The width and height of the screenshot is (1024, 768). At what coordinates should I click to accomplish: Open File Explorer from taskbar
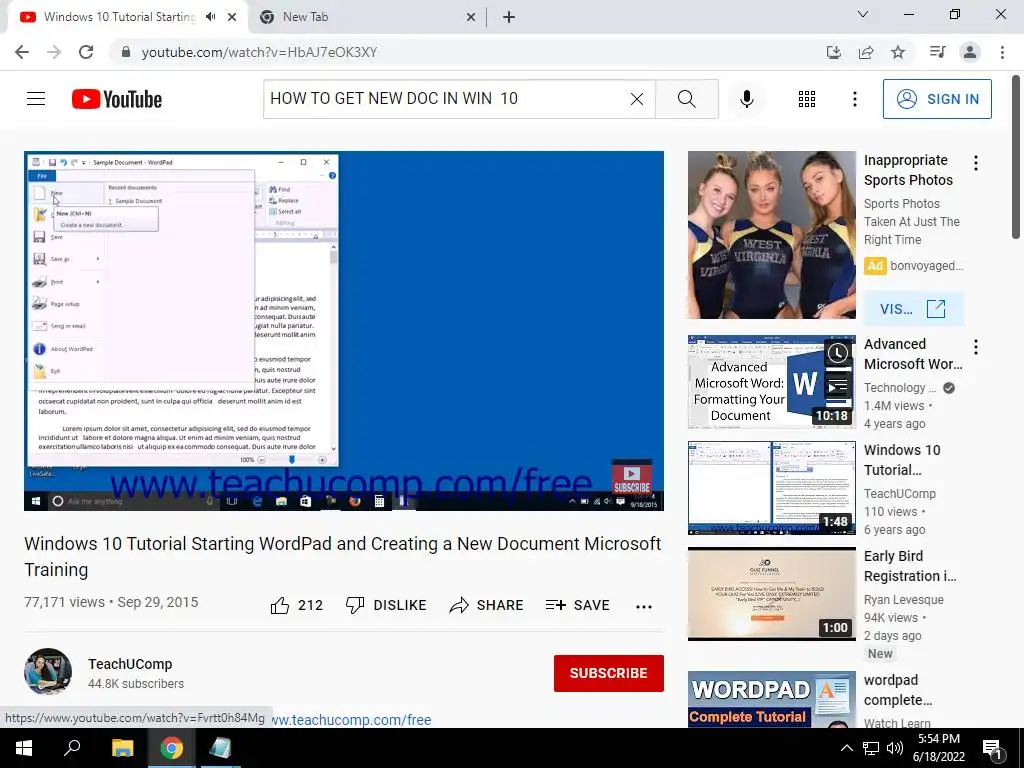pos(122,748)
